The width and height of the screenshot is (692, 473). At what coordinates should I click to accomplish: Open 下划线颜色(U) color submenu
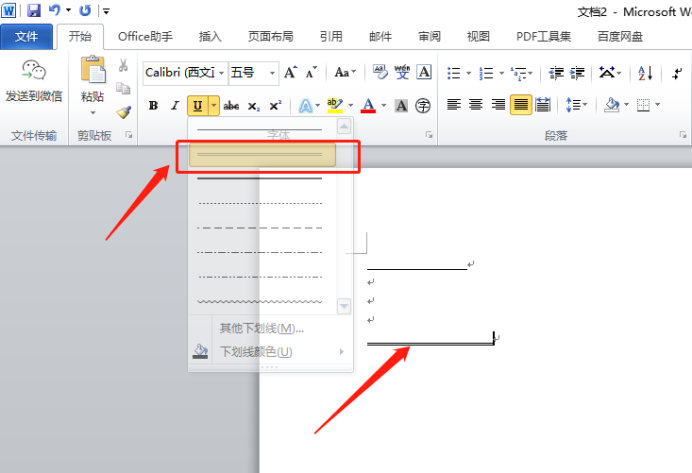coord(256,351)
